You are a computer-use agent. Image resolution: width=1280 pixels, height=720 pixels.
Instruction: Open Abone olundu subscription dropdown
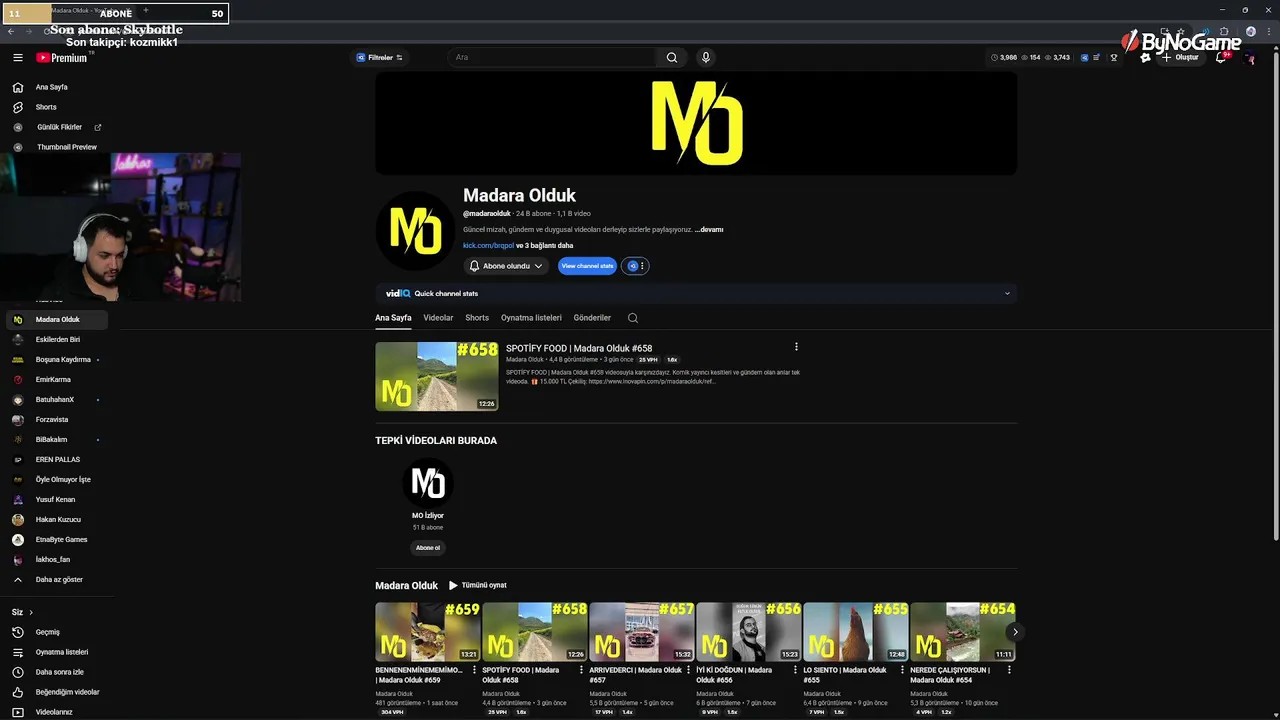tap(507, 266)
